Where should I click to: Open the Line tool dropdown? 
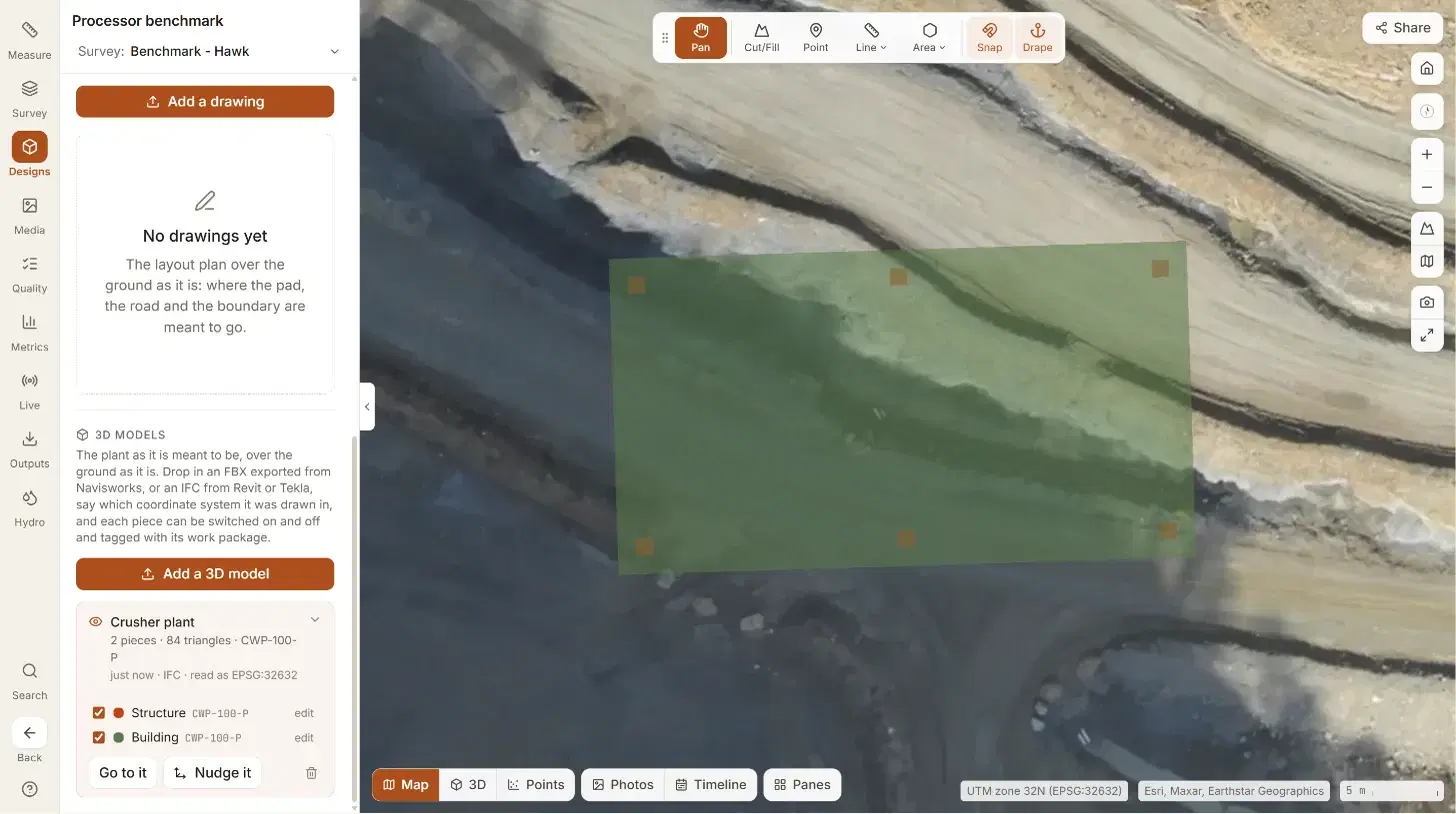pyautogui.click(x=871, y=38)
